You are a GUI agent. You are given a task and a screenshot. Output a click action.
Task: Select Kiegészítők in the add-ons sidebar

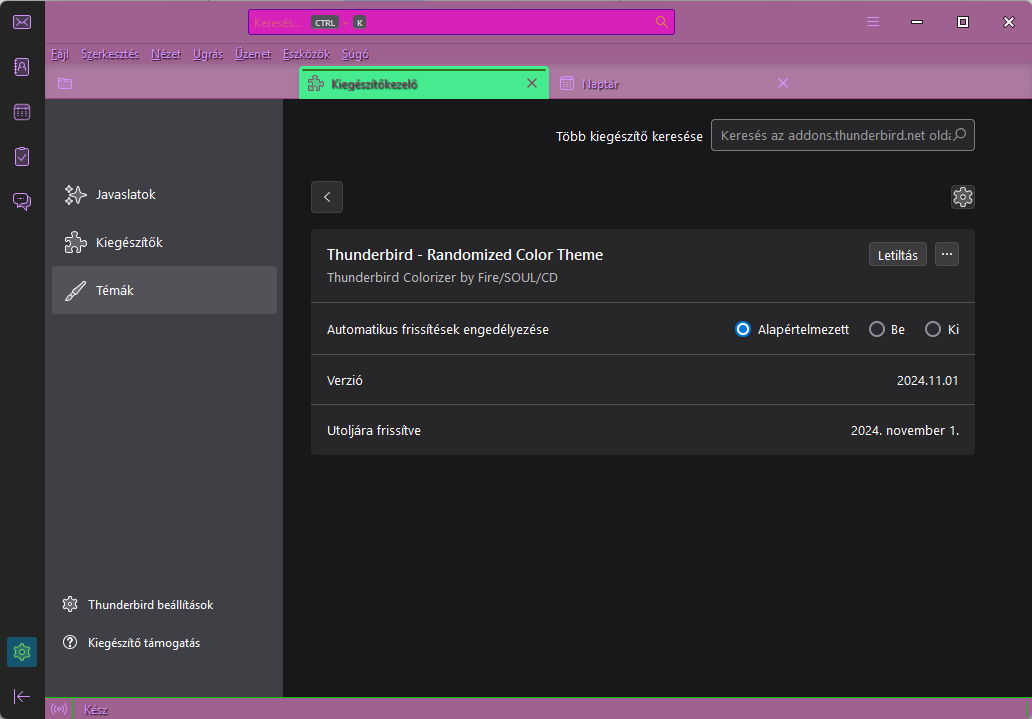tap(165, 242)
